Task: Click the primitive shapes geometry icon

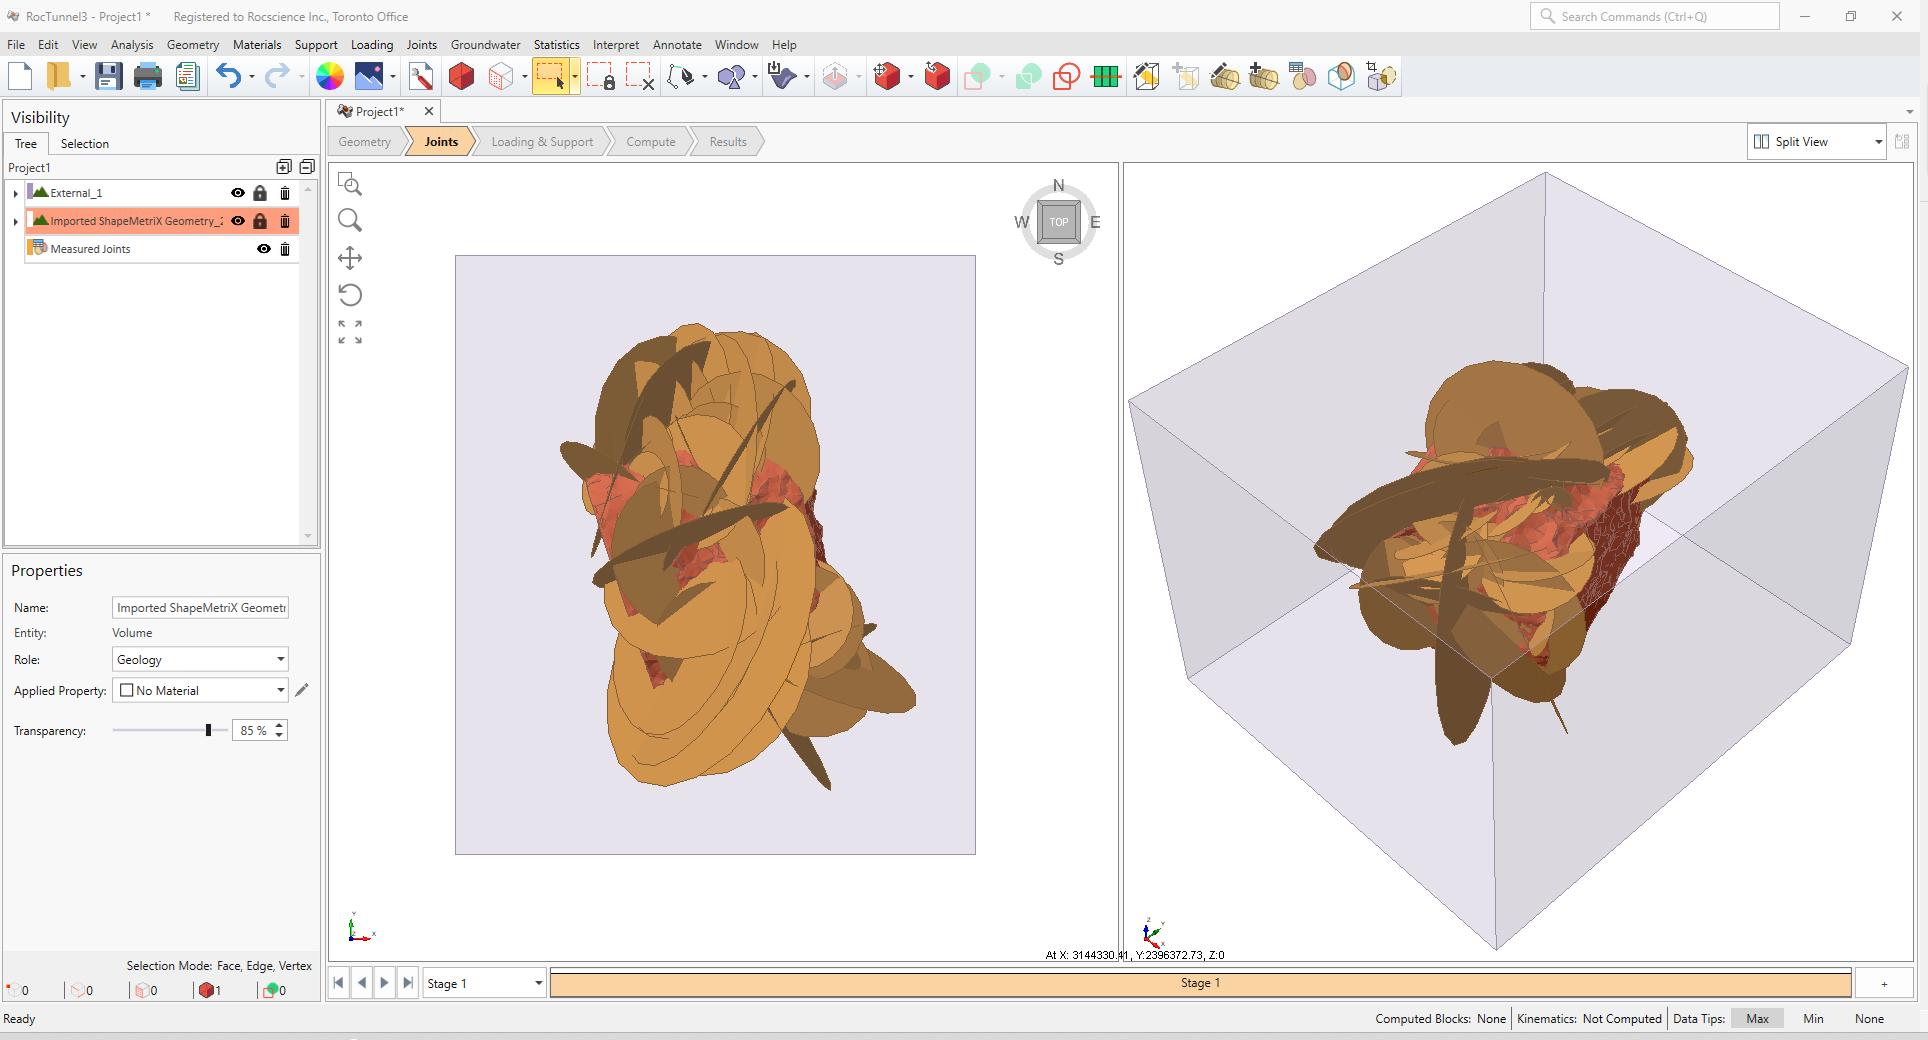Action: 732,76
